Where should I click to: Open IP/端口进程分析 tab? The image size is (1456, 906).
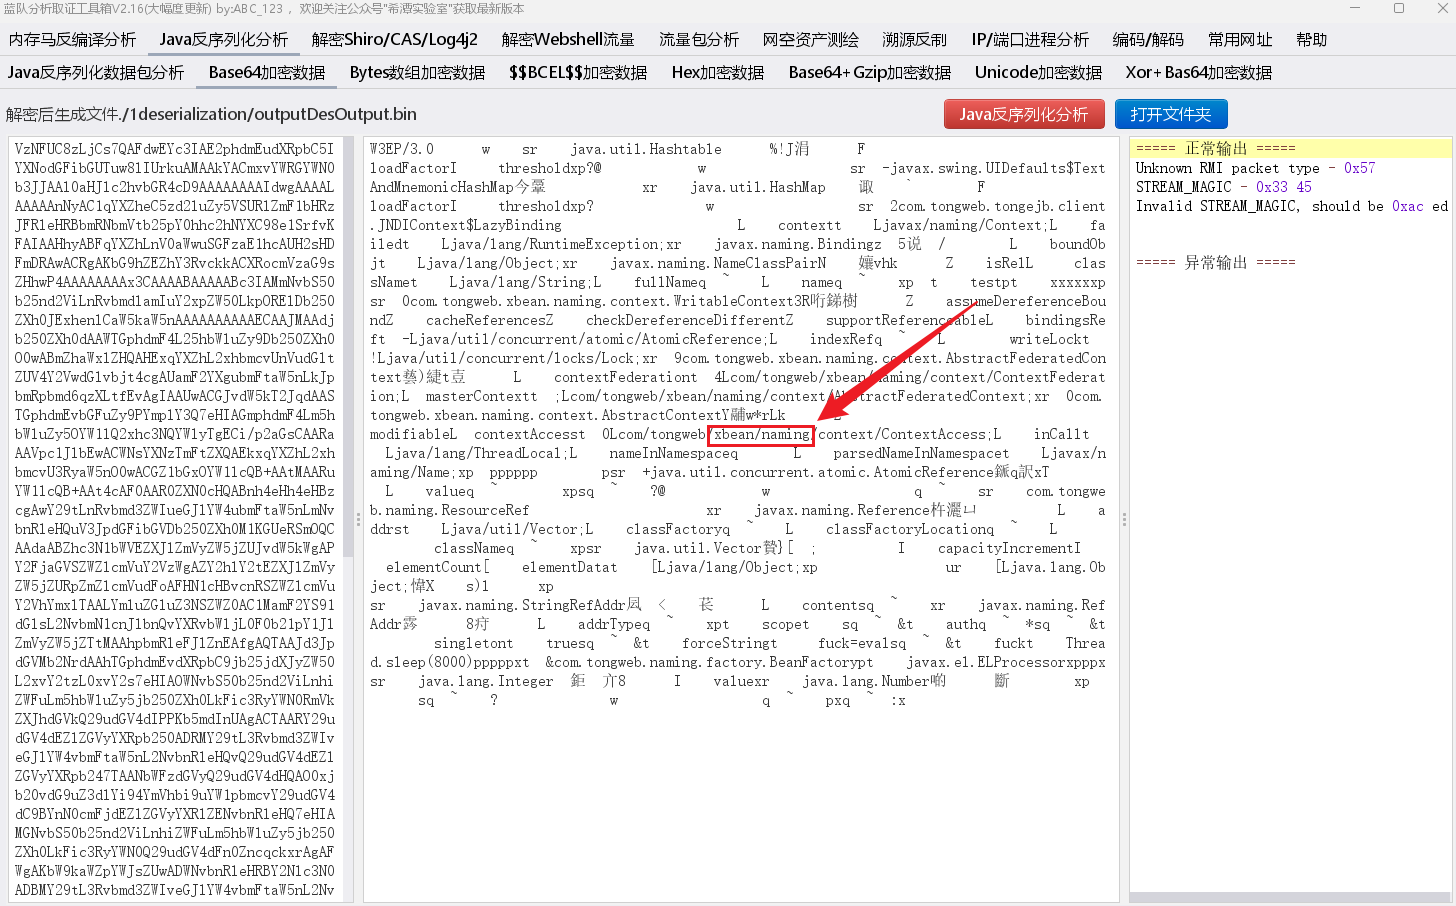point(1030,40)
